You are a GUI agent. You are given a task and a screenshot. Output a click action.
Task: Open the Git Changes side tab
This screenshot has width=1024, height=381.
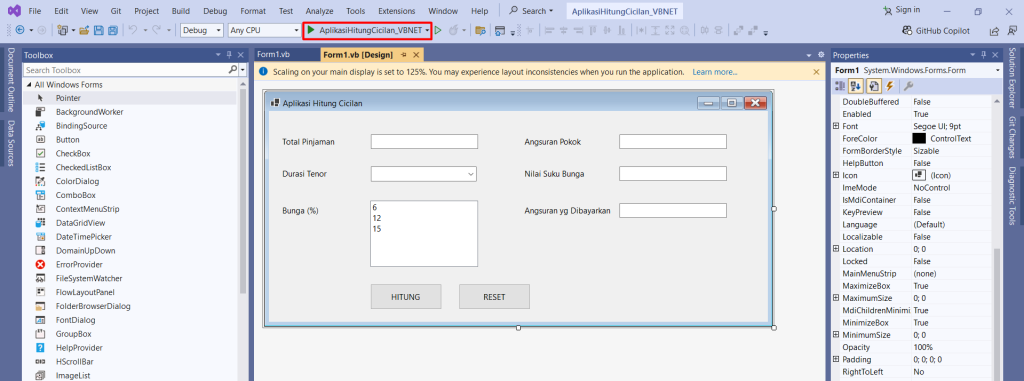coord(1012,137)
